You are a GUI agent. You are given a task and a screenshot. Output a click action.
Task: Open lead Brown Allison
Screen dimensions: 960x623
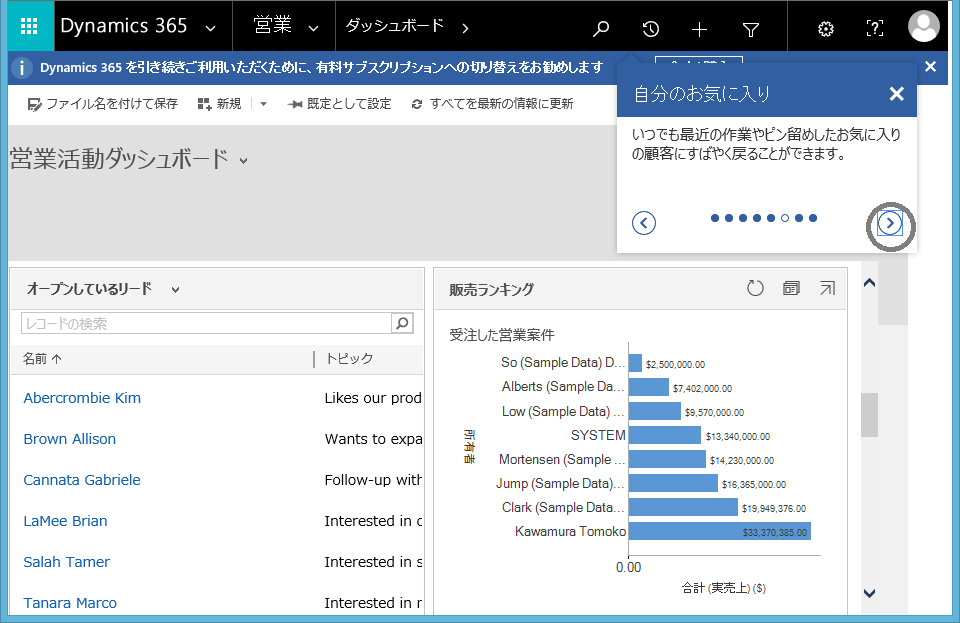[x=69, y=439]
